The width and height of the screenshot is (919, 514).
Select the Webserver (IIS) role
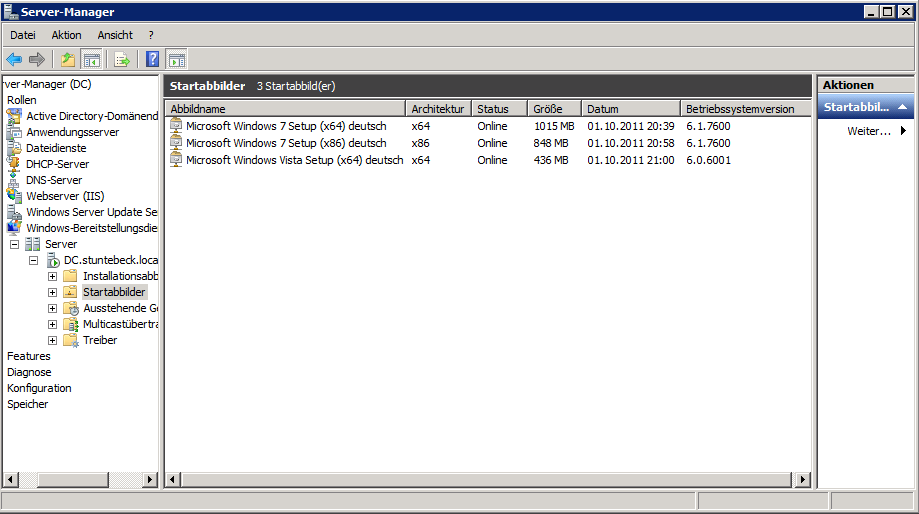[65, 196]
